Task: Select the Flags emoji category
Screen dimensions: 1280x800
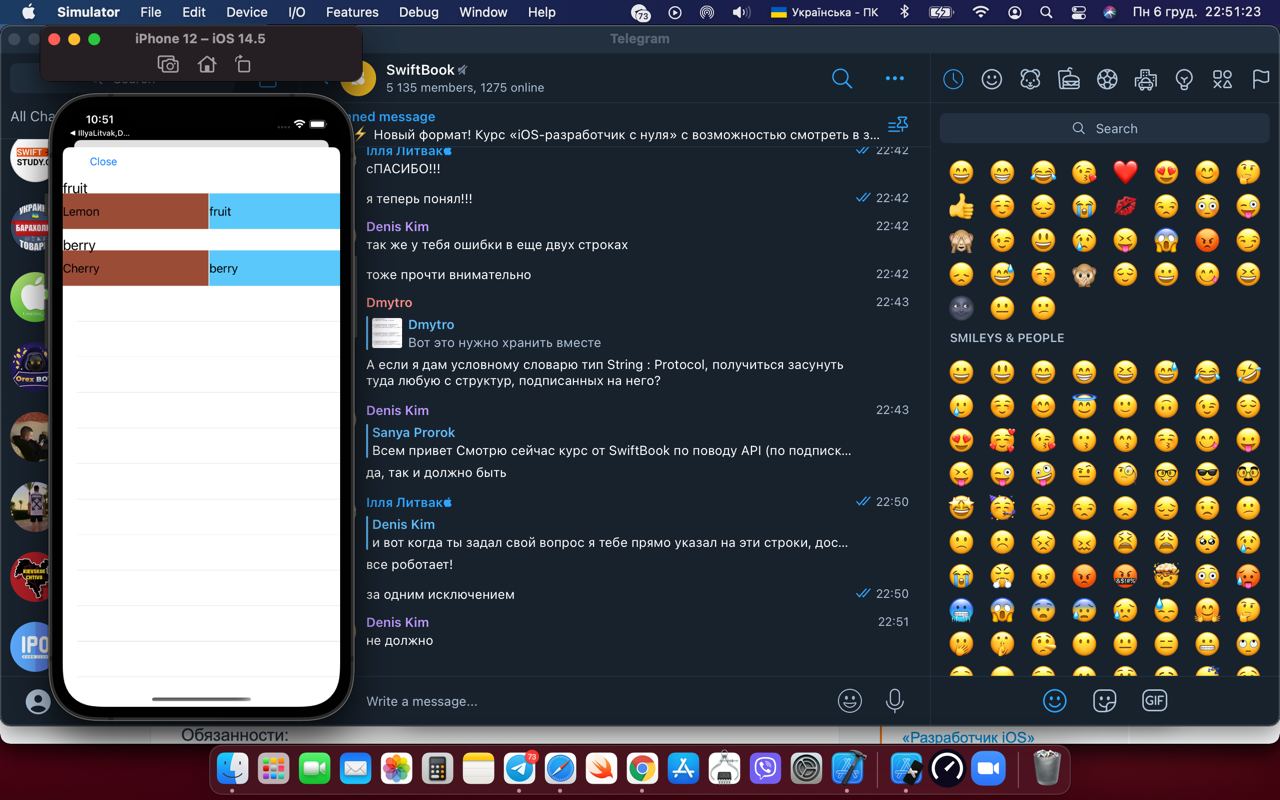Action: pyautogui.click(x=1261, y=79)
